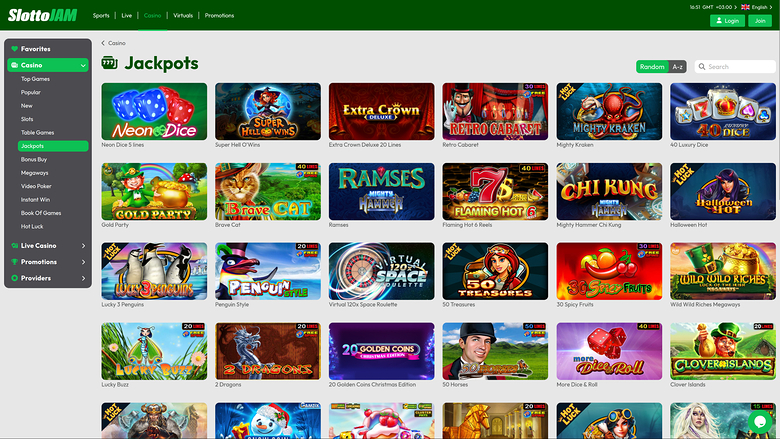The width and height of the screenshot is (780, 439).
Task: Open the 50 Treasures game
Action: click(495, 271)
